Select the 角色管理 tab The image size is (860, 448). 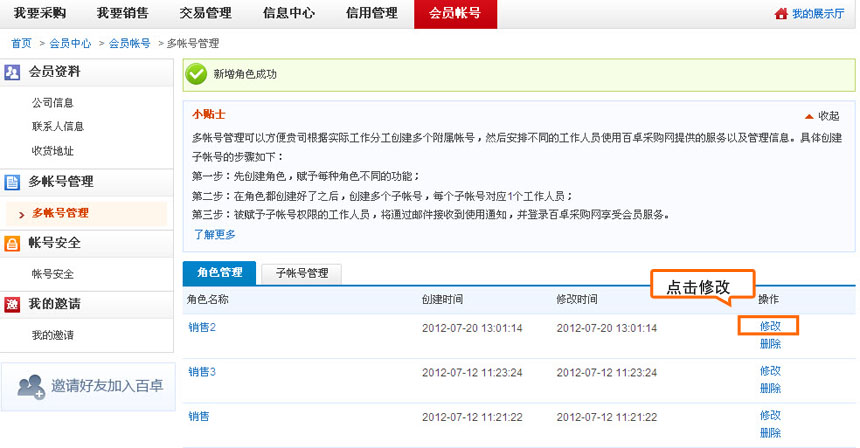[219, 272]
